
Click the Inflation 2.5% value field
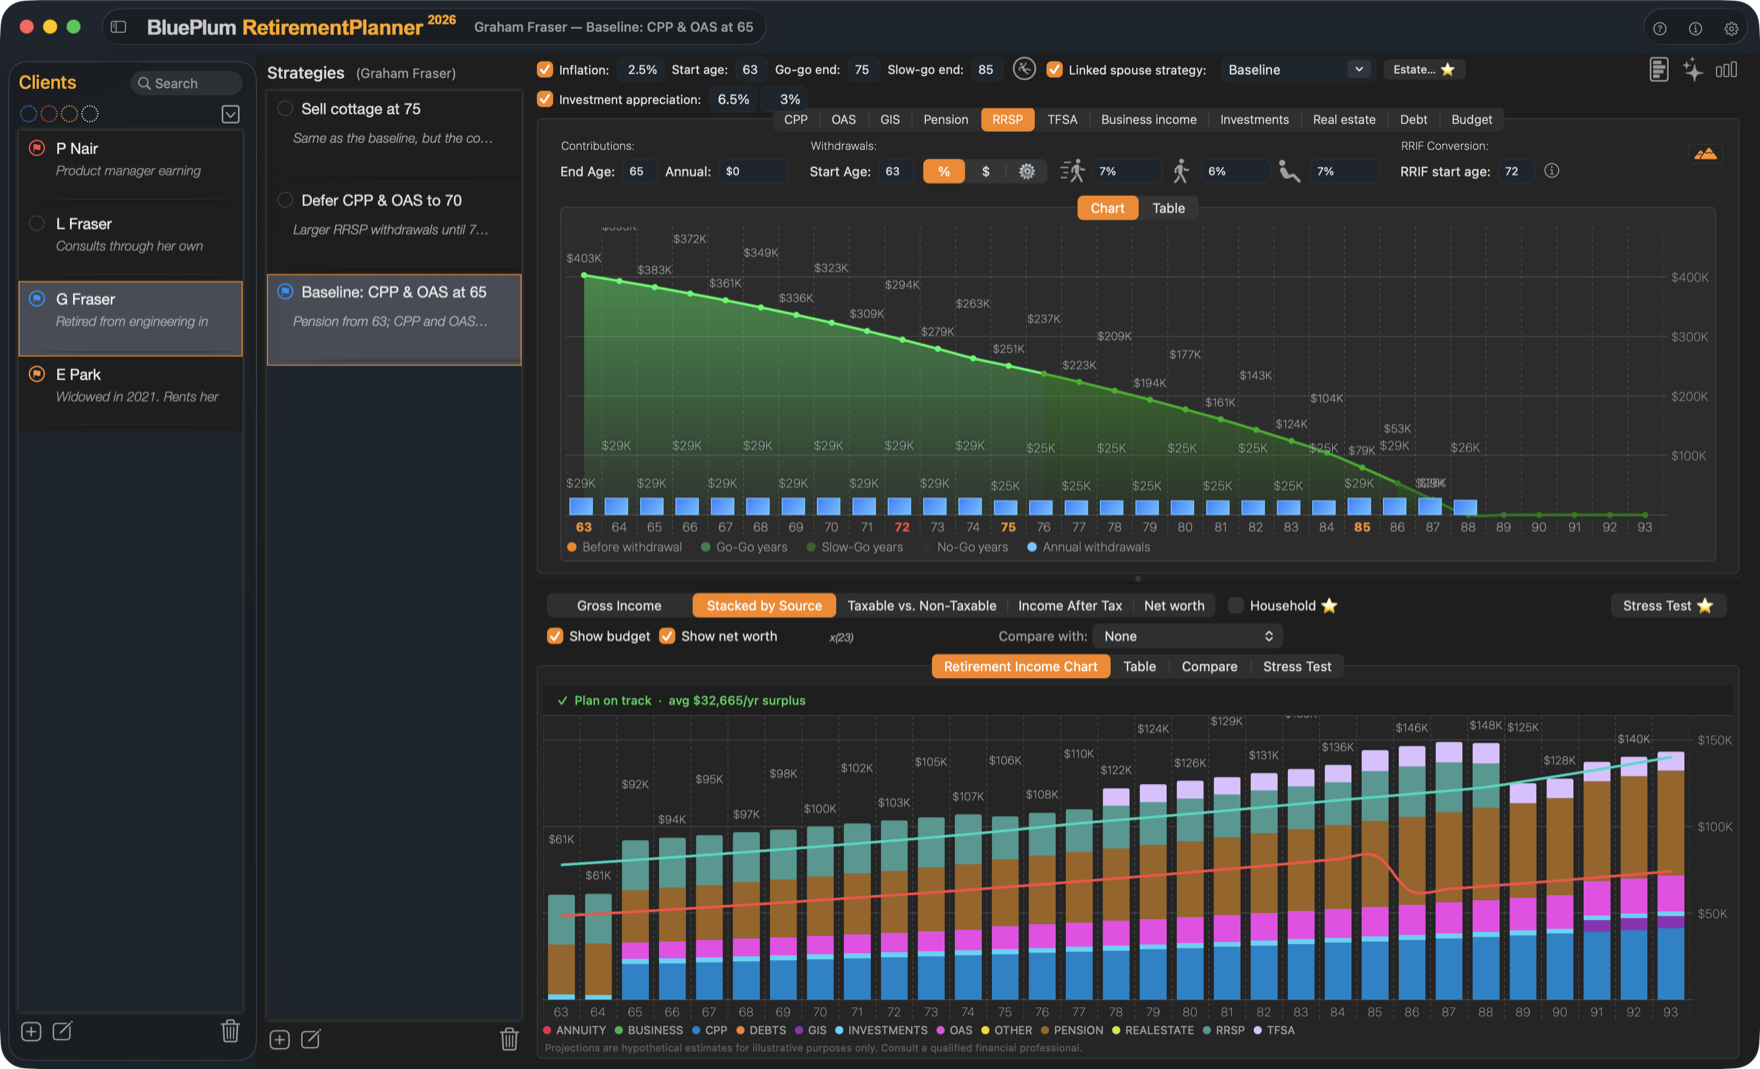640,70
